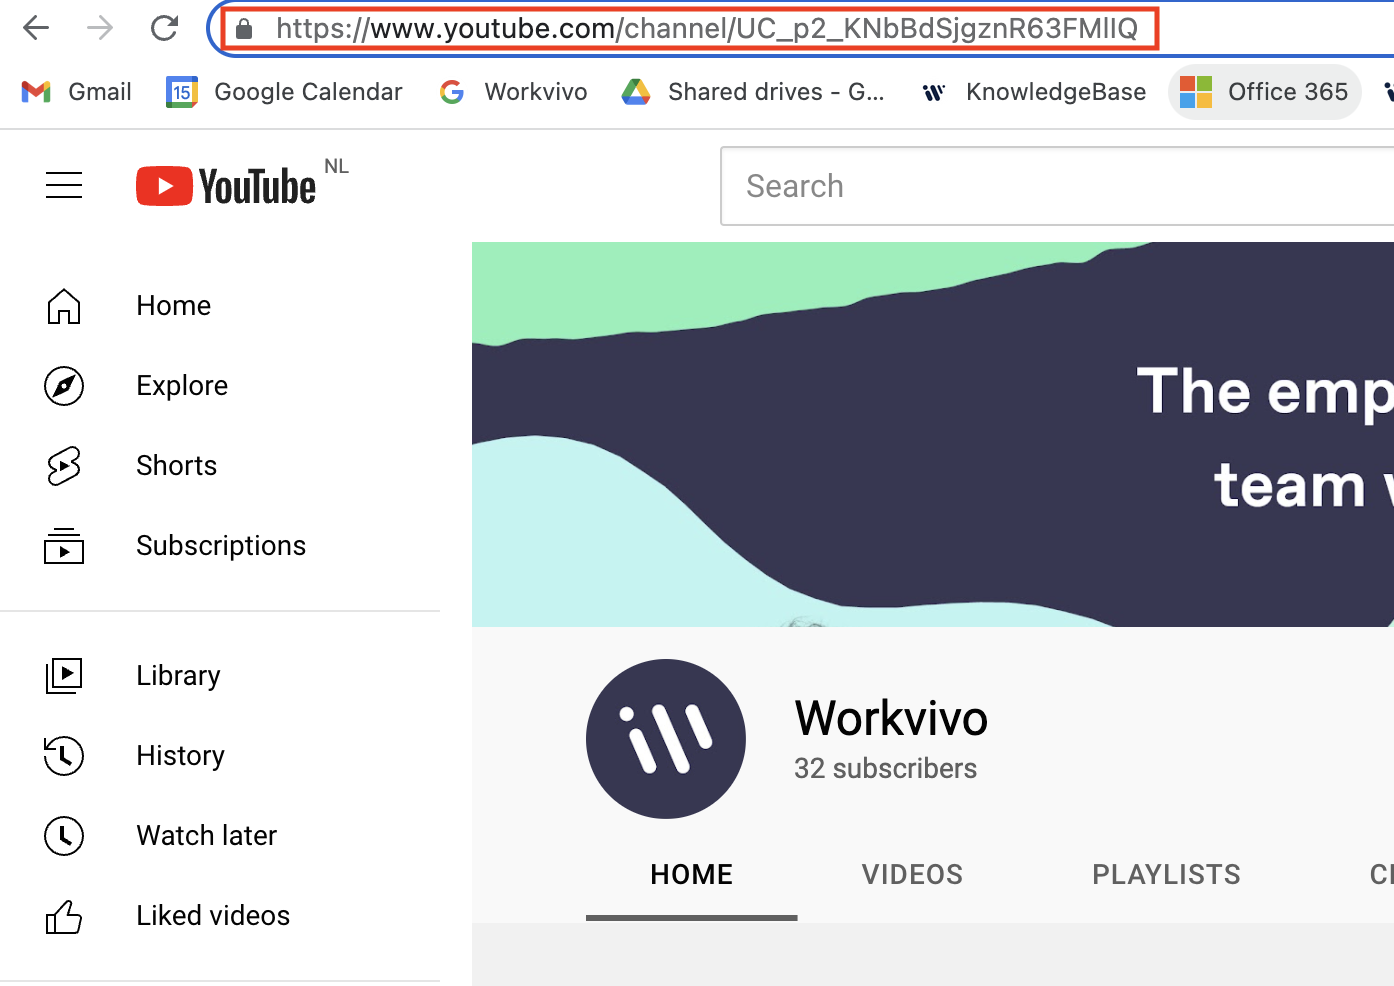Open History label in sidebar
The height and width of the screenshot is (986, 1394).
coord(181,756)
